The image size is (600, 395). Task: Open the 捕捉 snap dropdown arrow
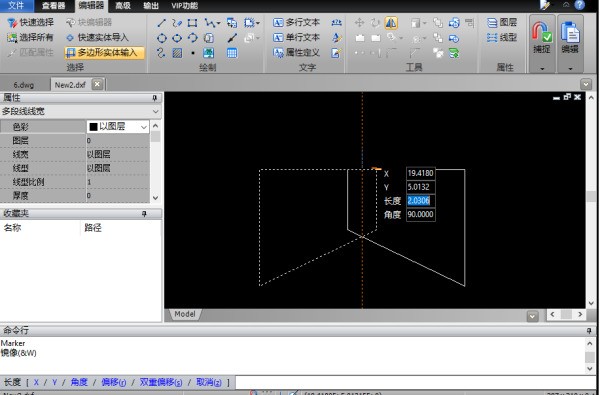[x=542, y=69]
